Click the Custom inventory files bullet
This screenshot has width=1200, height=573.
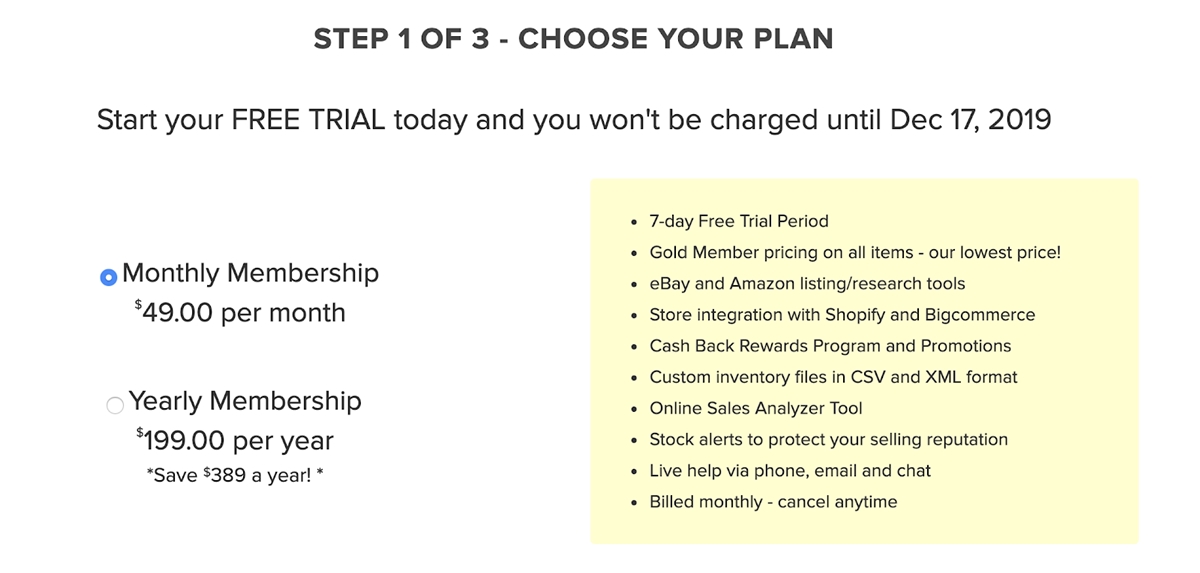pyautogui.click(x=833, y=377)
